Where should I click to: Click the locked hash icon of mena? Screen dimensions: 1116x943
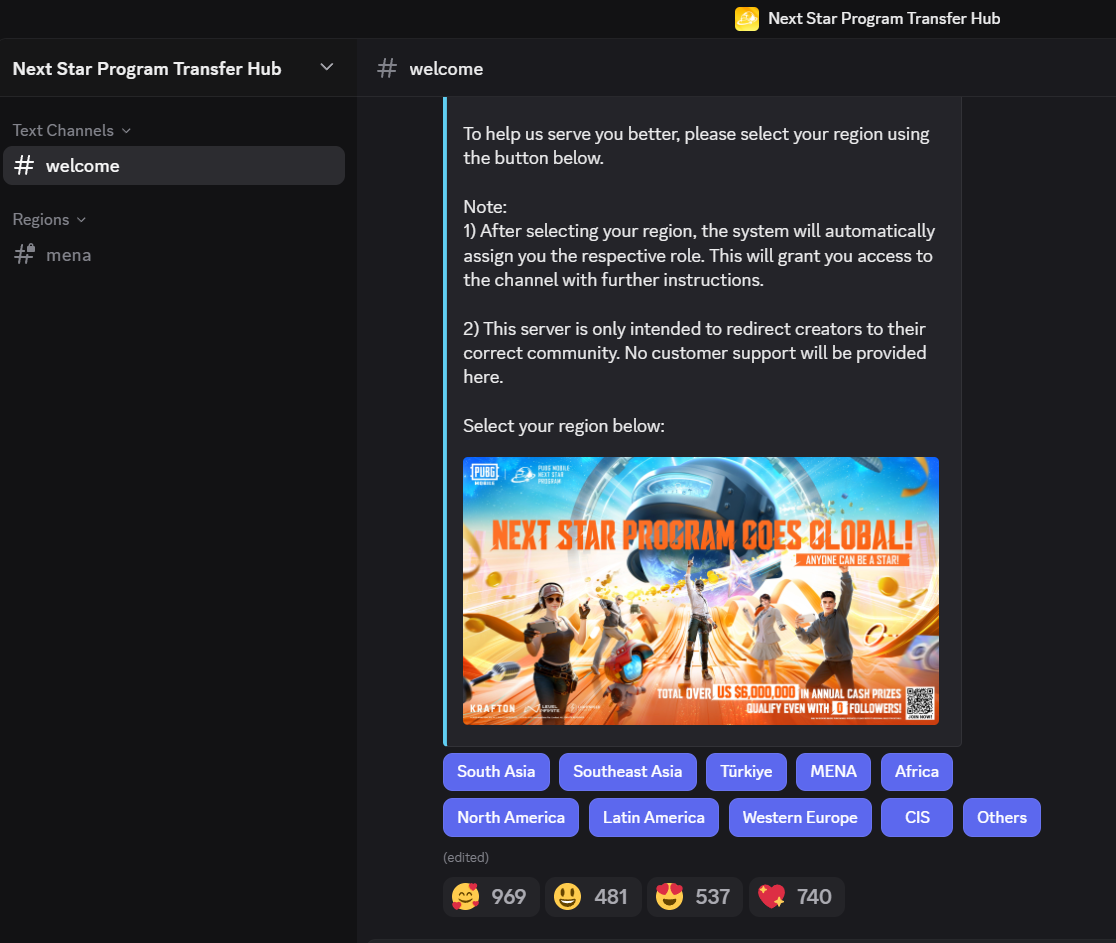point(24,254)
